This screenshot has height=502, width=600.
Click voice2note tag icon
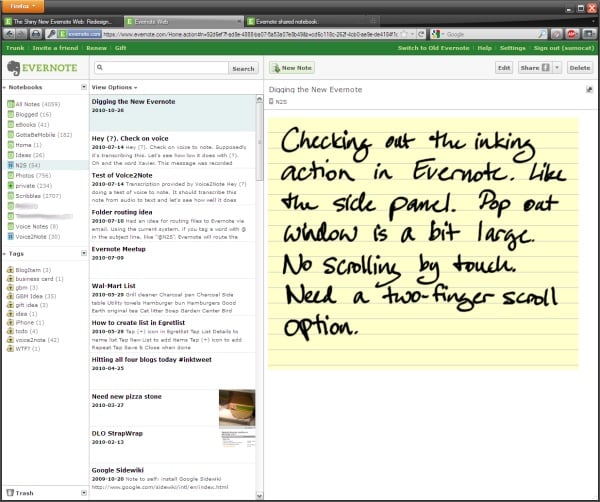pos(10,340)
